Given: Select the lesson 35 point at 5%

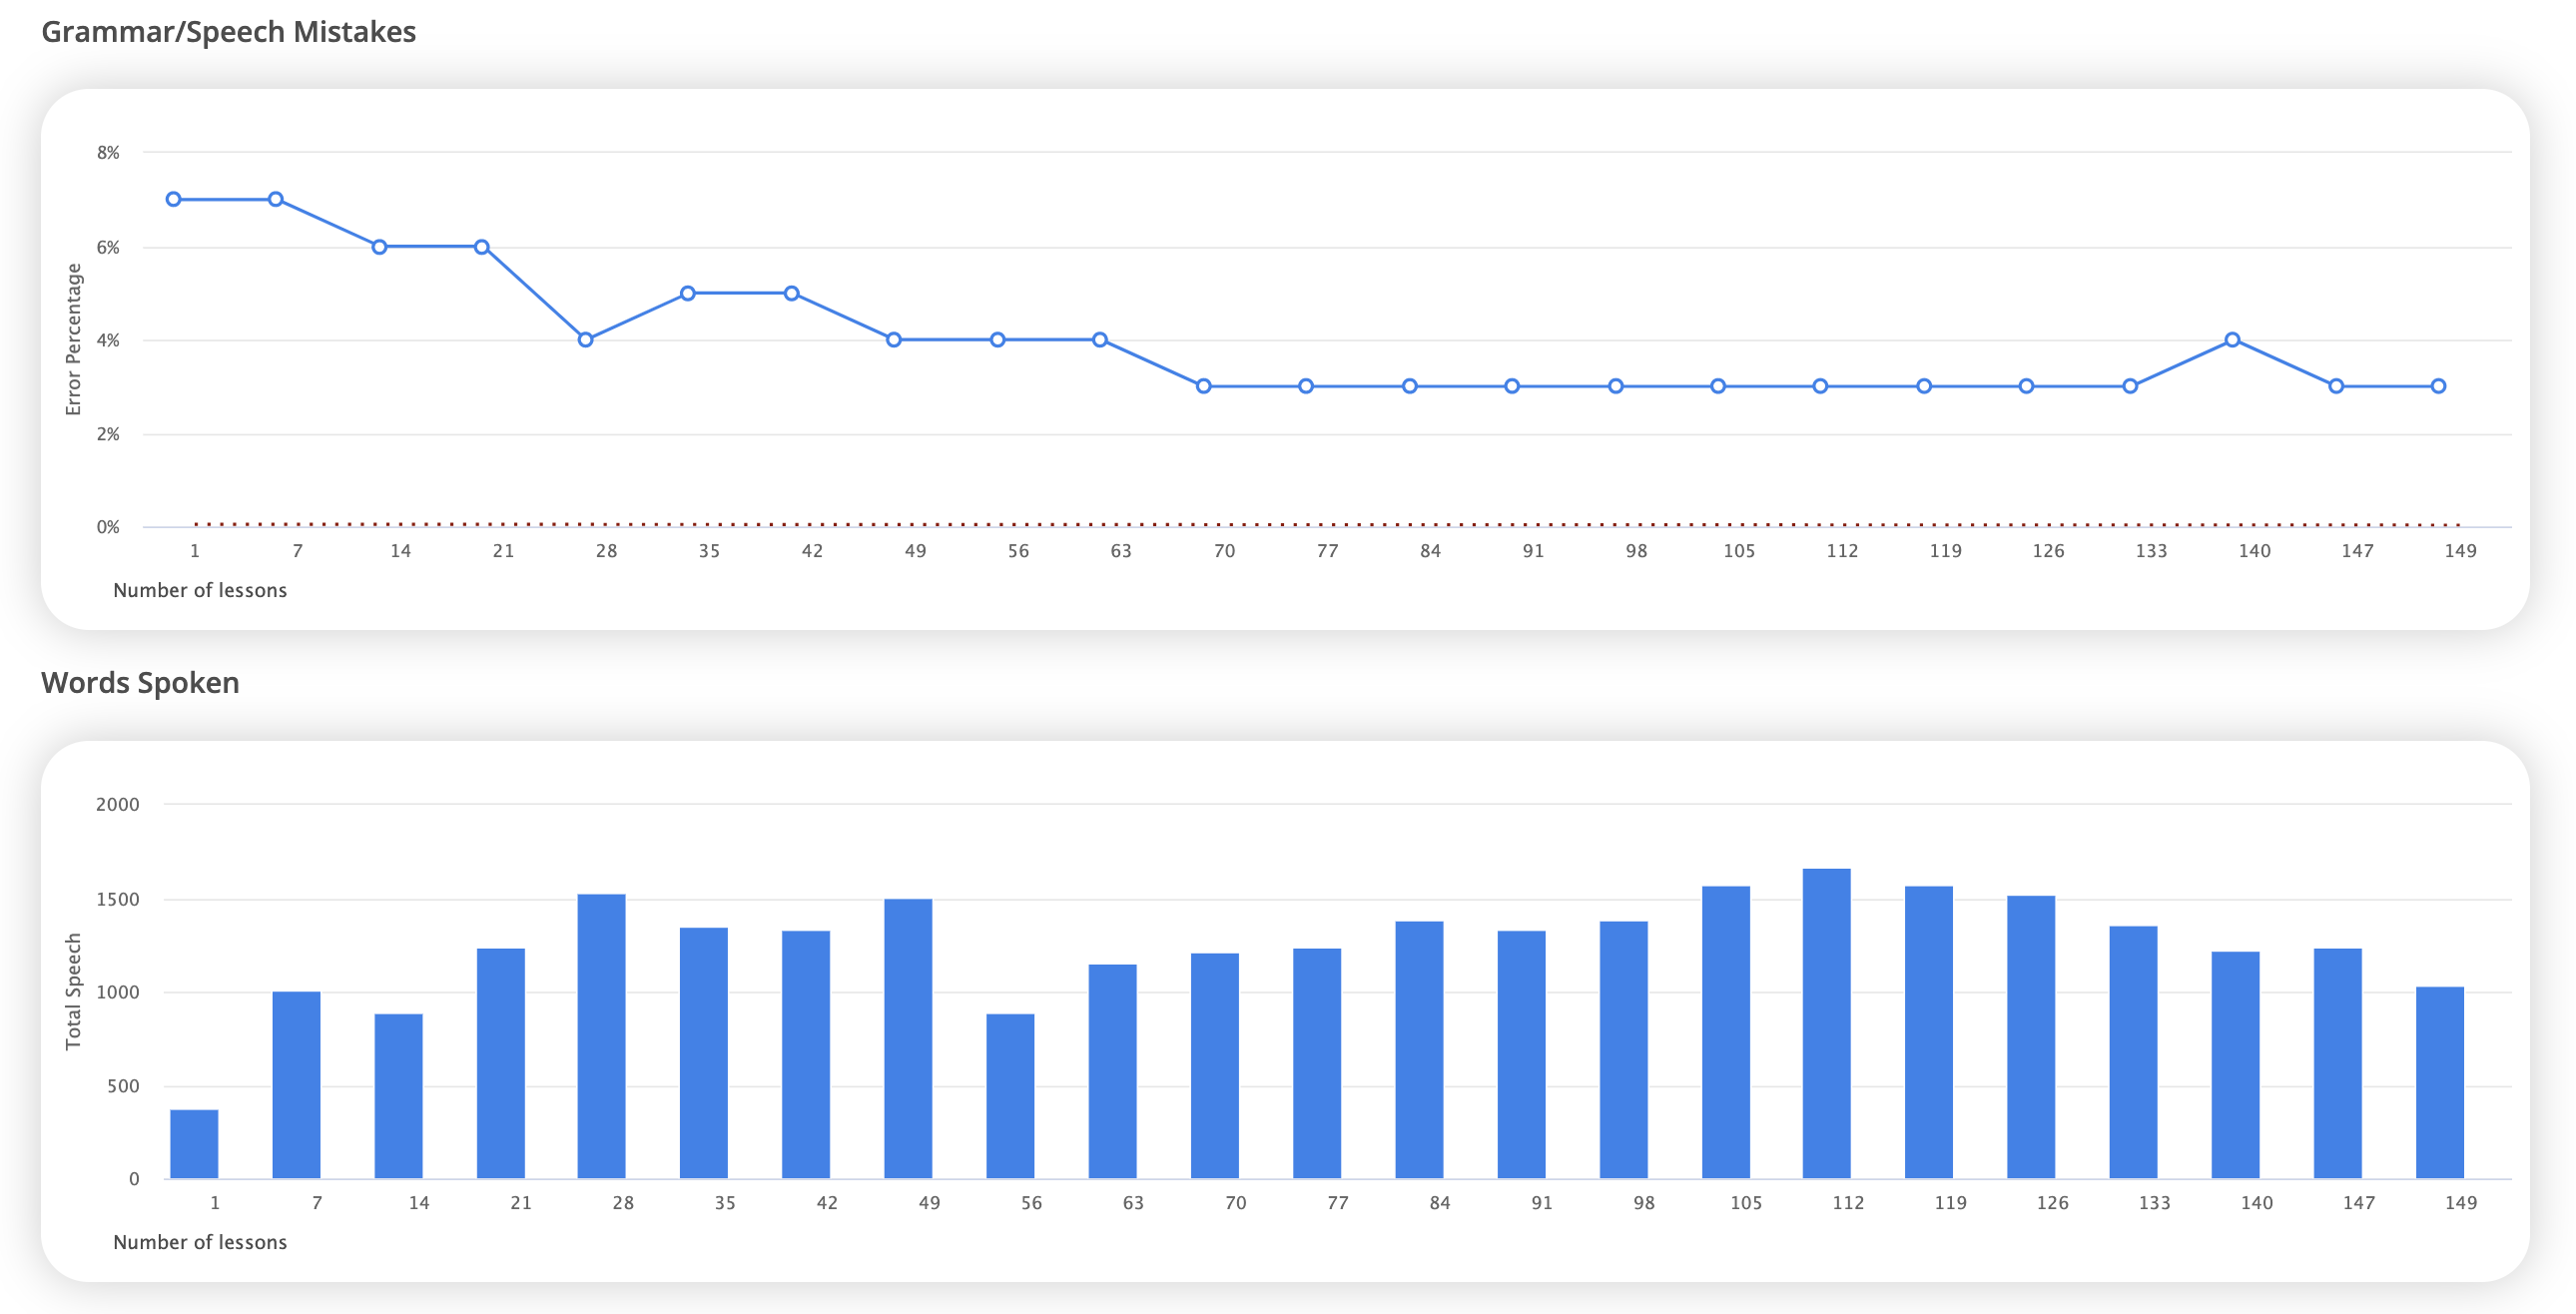Looking at the screenshot, I should (688, 293).
